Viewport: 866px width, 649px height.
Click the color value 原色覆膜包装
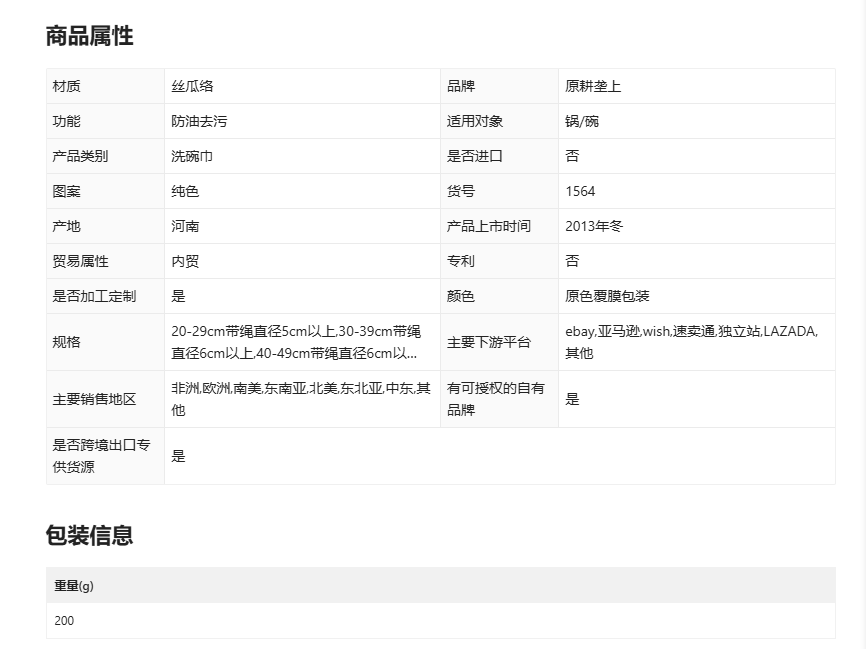coord(607,296)
